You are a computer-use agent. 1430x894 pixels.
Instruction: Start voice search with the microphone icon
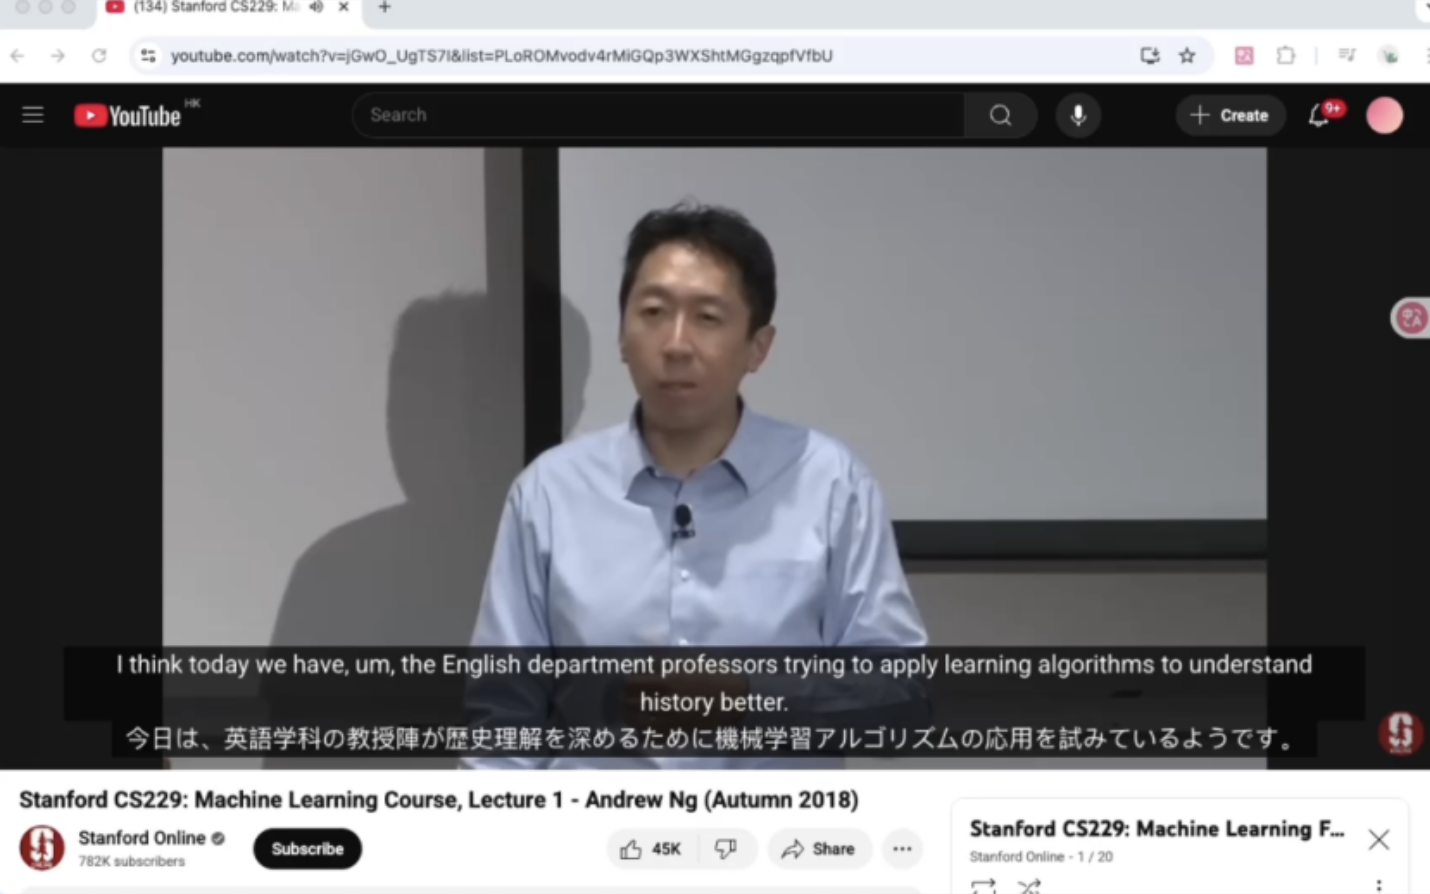[1078, 115]
